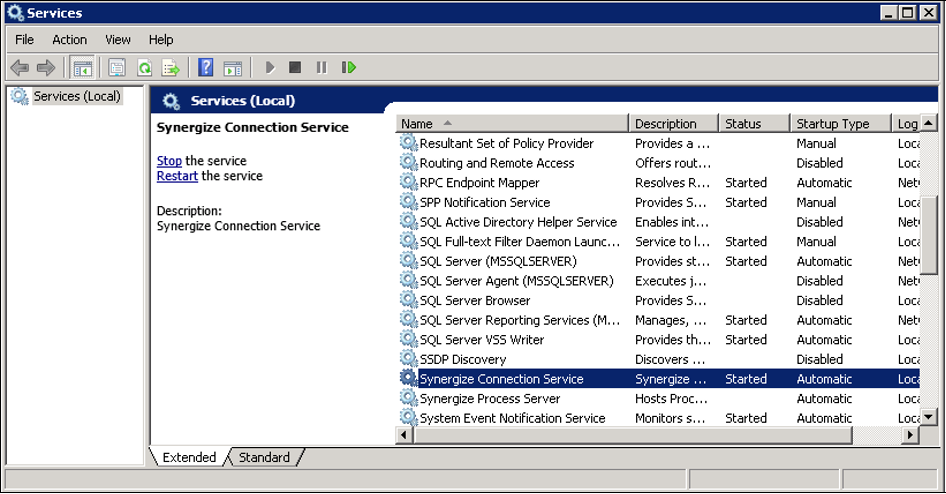The width and height of the screenshot is (946, 494).
Task: Click the vertical scrollbar thumb
Action: pyautogui.click(x=929, y=235)
